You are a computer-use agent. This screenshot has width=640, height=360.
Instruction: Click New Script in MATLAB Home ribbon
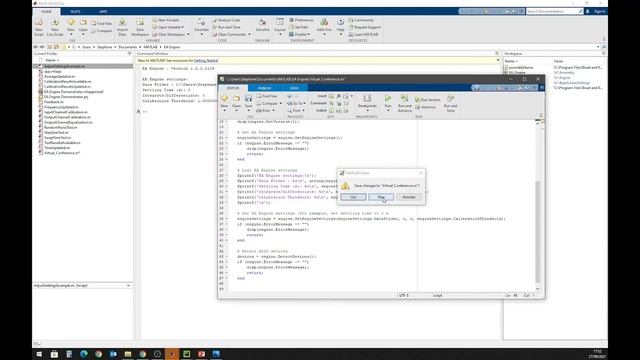click(39, 27)
